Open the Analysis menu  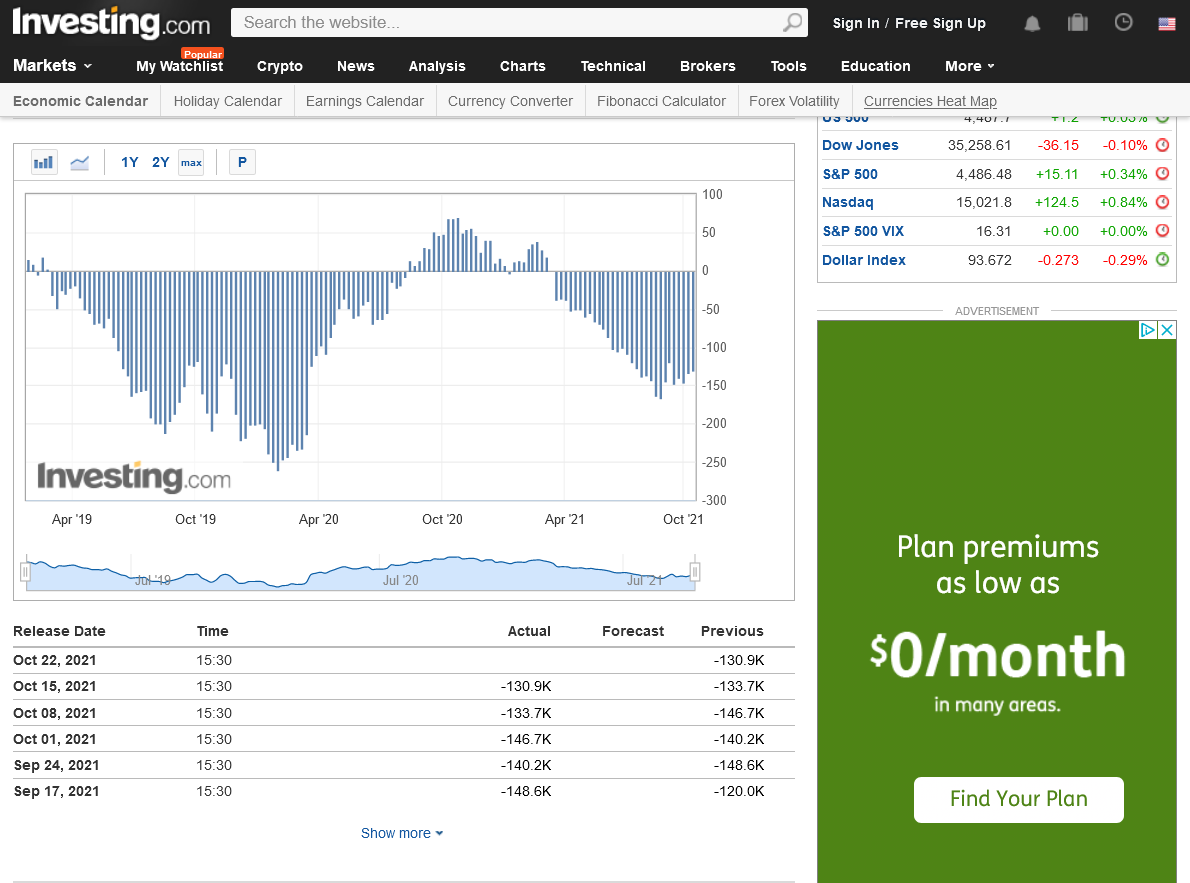pyautogui.click(x=437, y=66)
